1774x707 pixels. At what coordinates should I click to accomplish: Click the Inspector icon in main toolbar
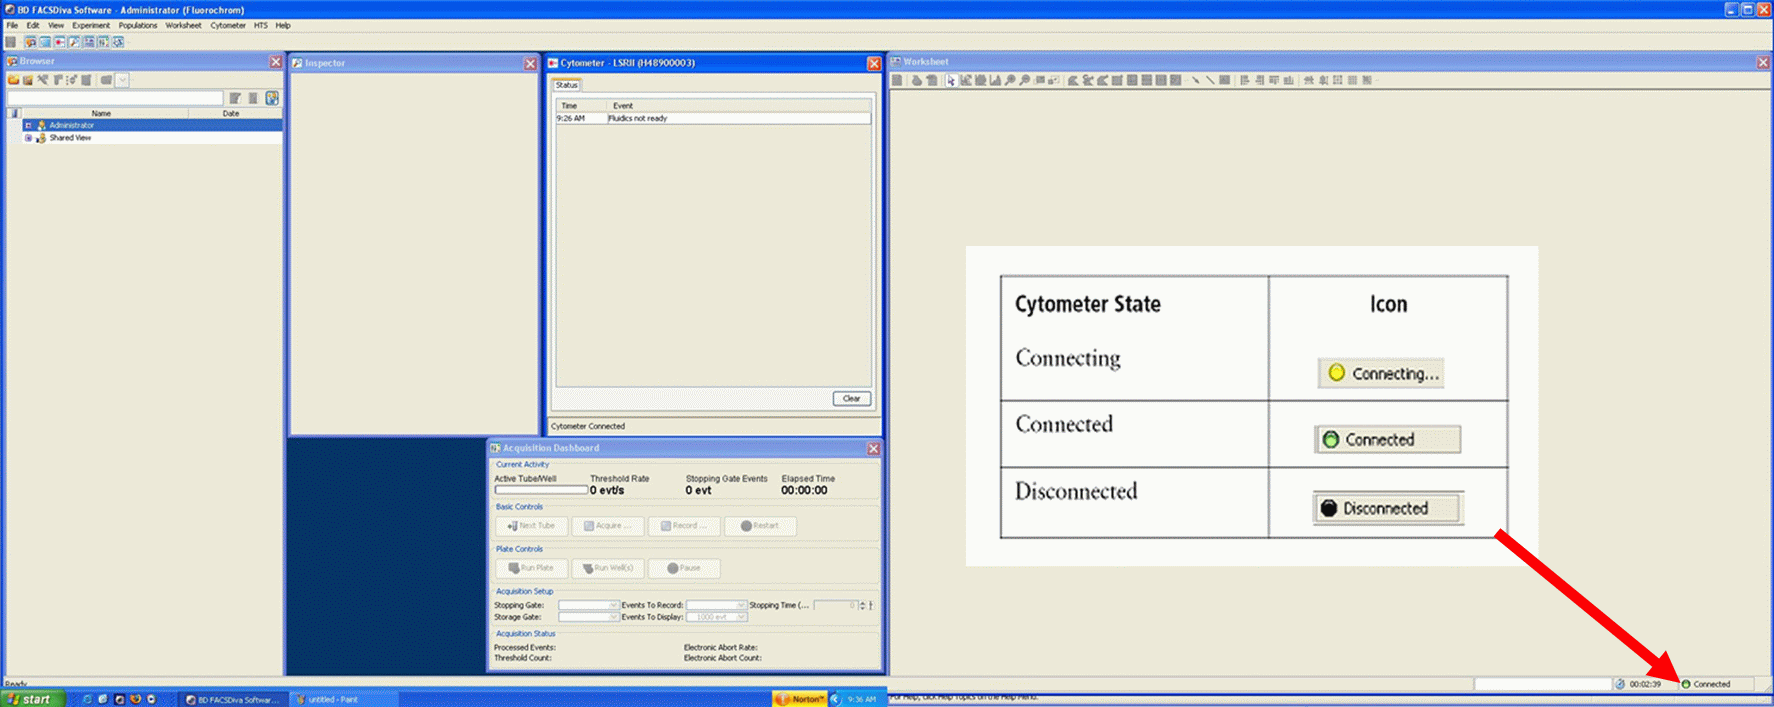(x=74, y=42)
